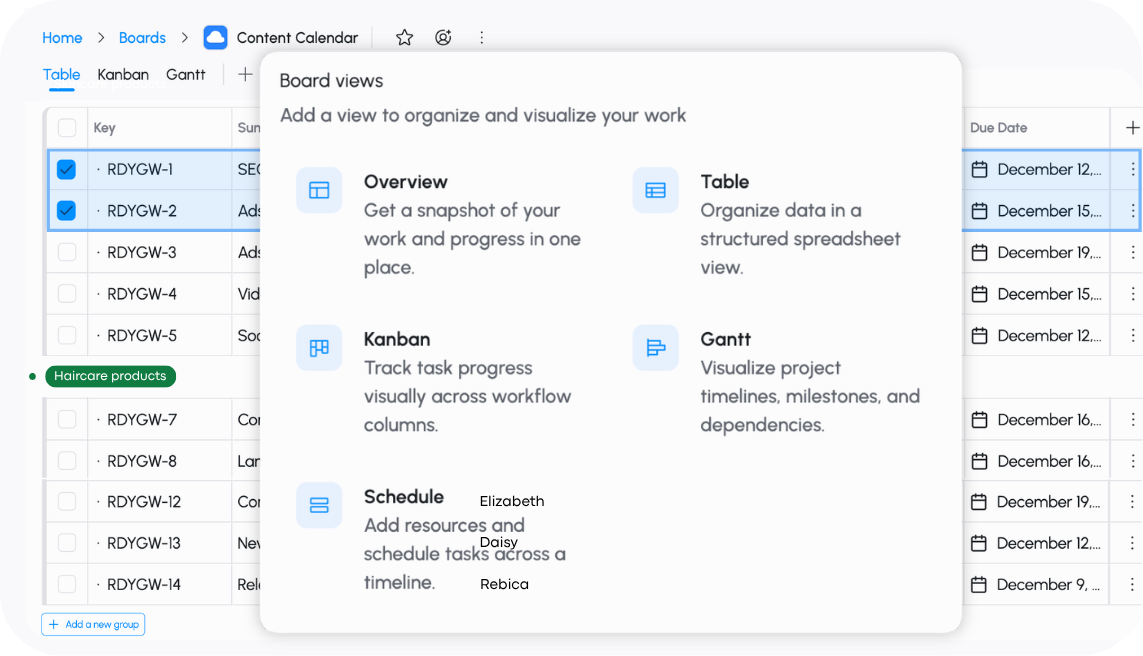This screenshot has width=1143, height=656.
Task: Select Schedule in Board views
Action: (x=404, y=496)
